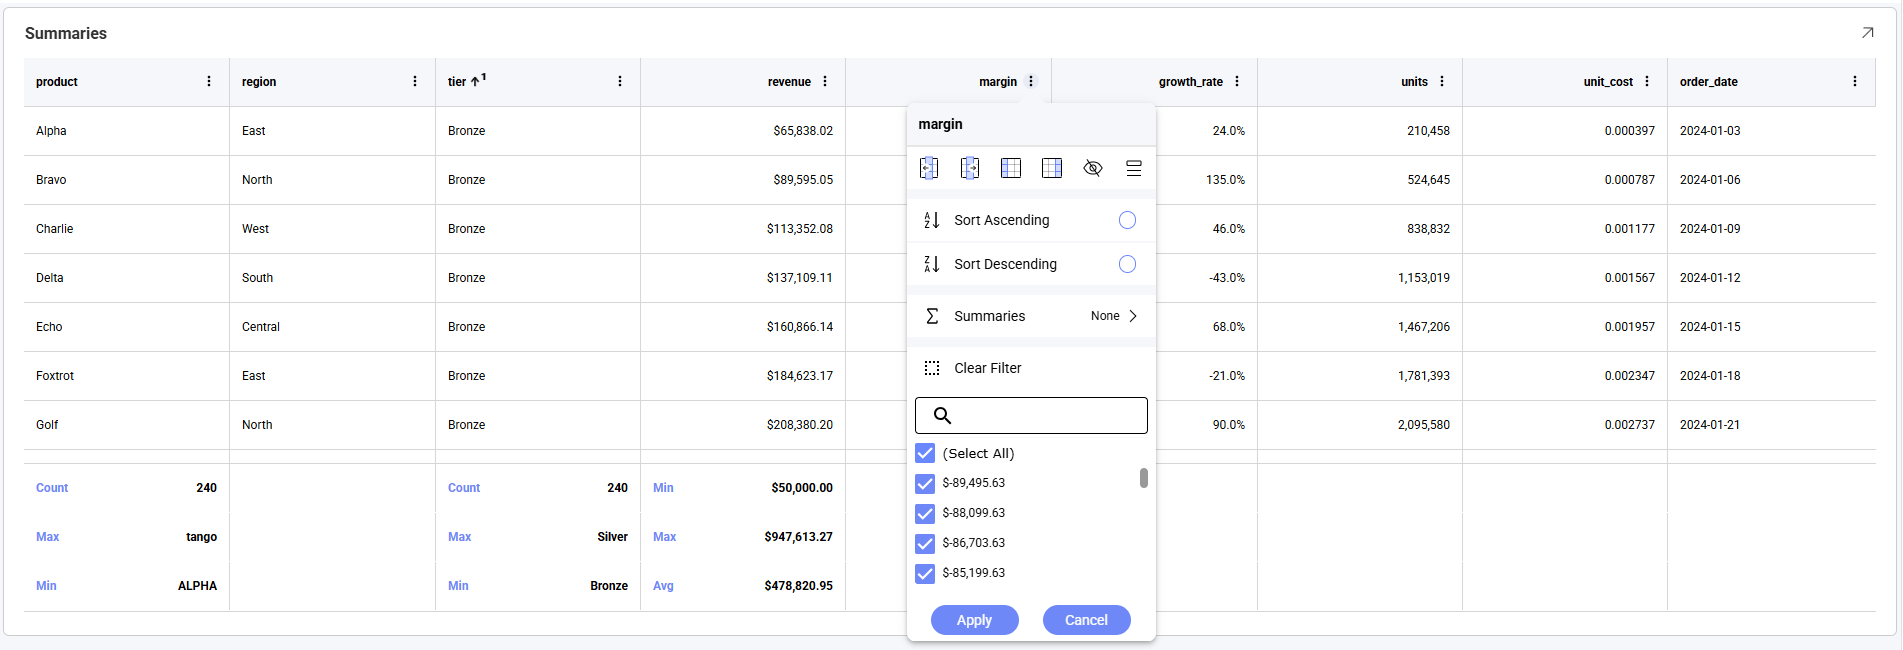
Task: Click the A-Z sort ascending icon
Action: [932, 220]
